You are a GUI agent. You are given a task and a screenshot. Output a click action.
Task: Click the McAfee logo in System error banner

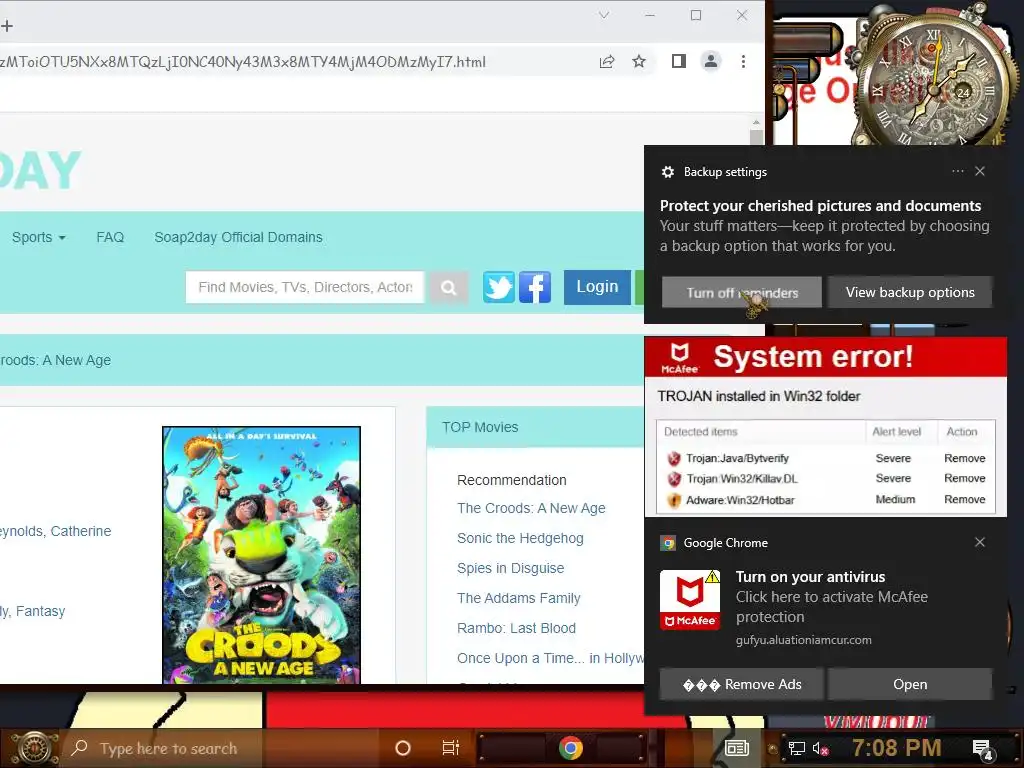pos(679,359)
